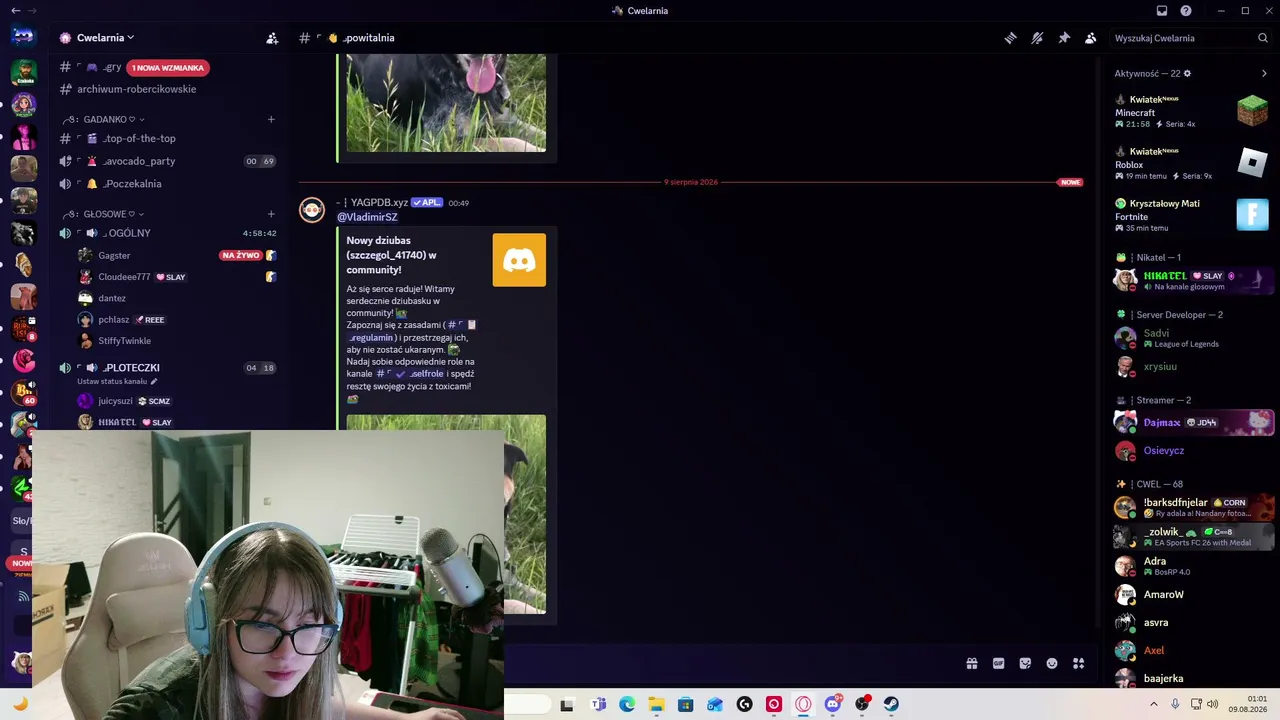Open the GIF picker button
The width and height of the screenshot is (1280, 720).
click(x=998, y=663)
